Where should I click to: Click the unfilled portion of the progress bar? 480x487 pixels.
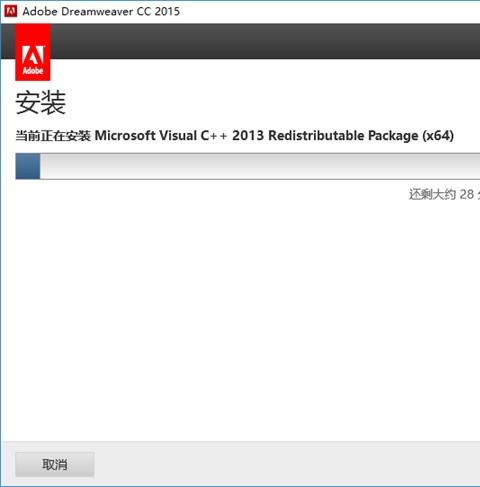(260, 166)
